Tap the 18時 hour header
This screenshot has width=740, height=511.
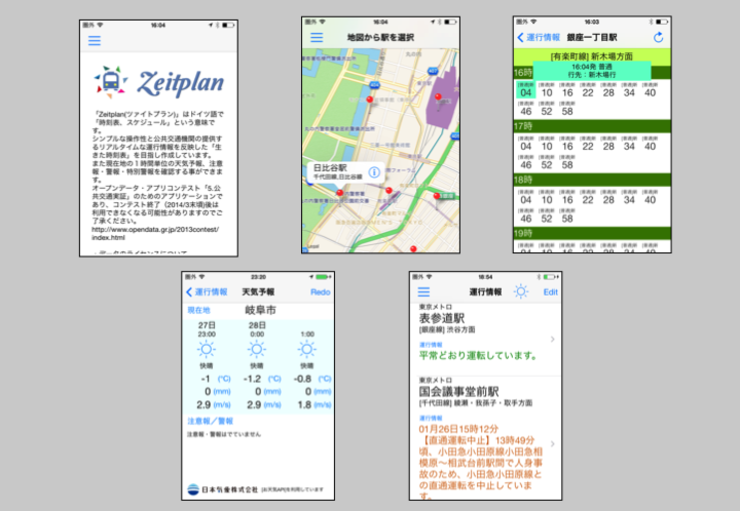(x=592, y=180)
